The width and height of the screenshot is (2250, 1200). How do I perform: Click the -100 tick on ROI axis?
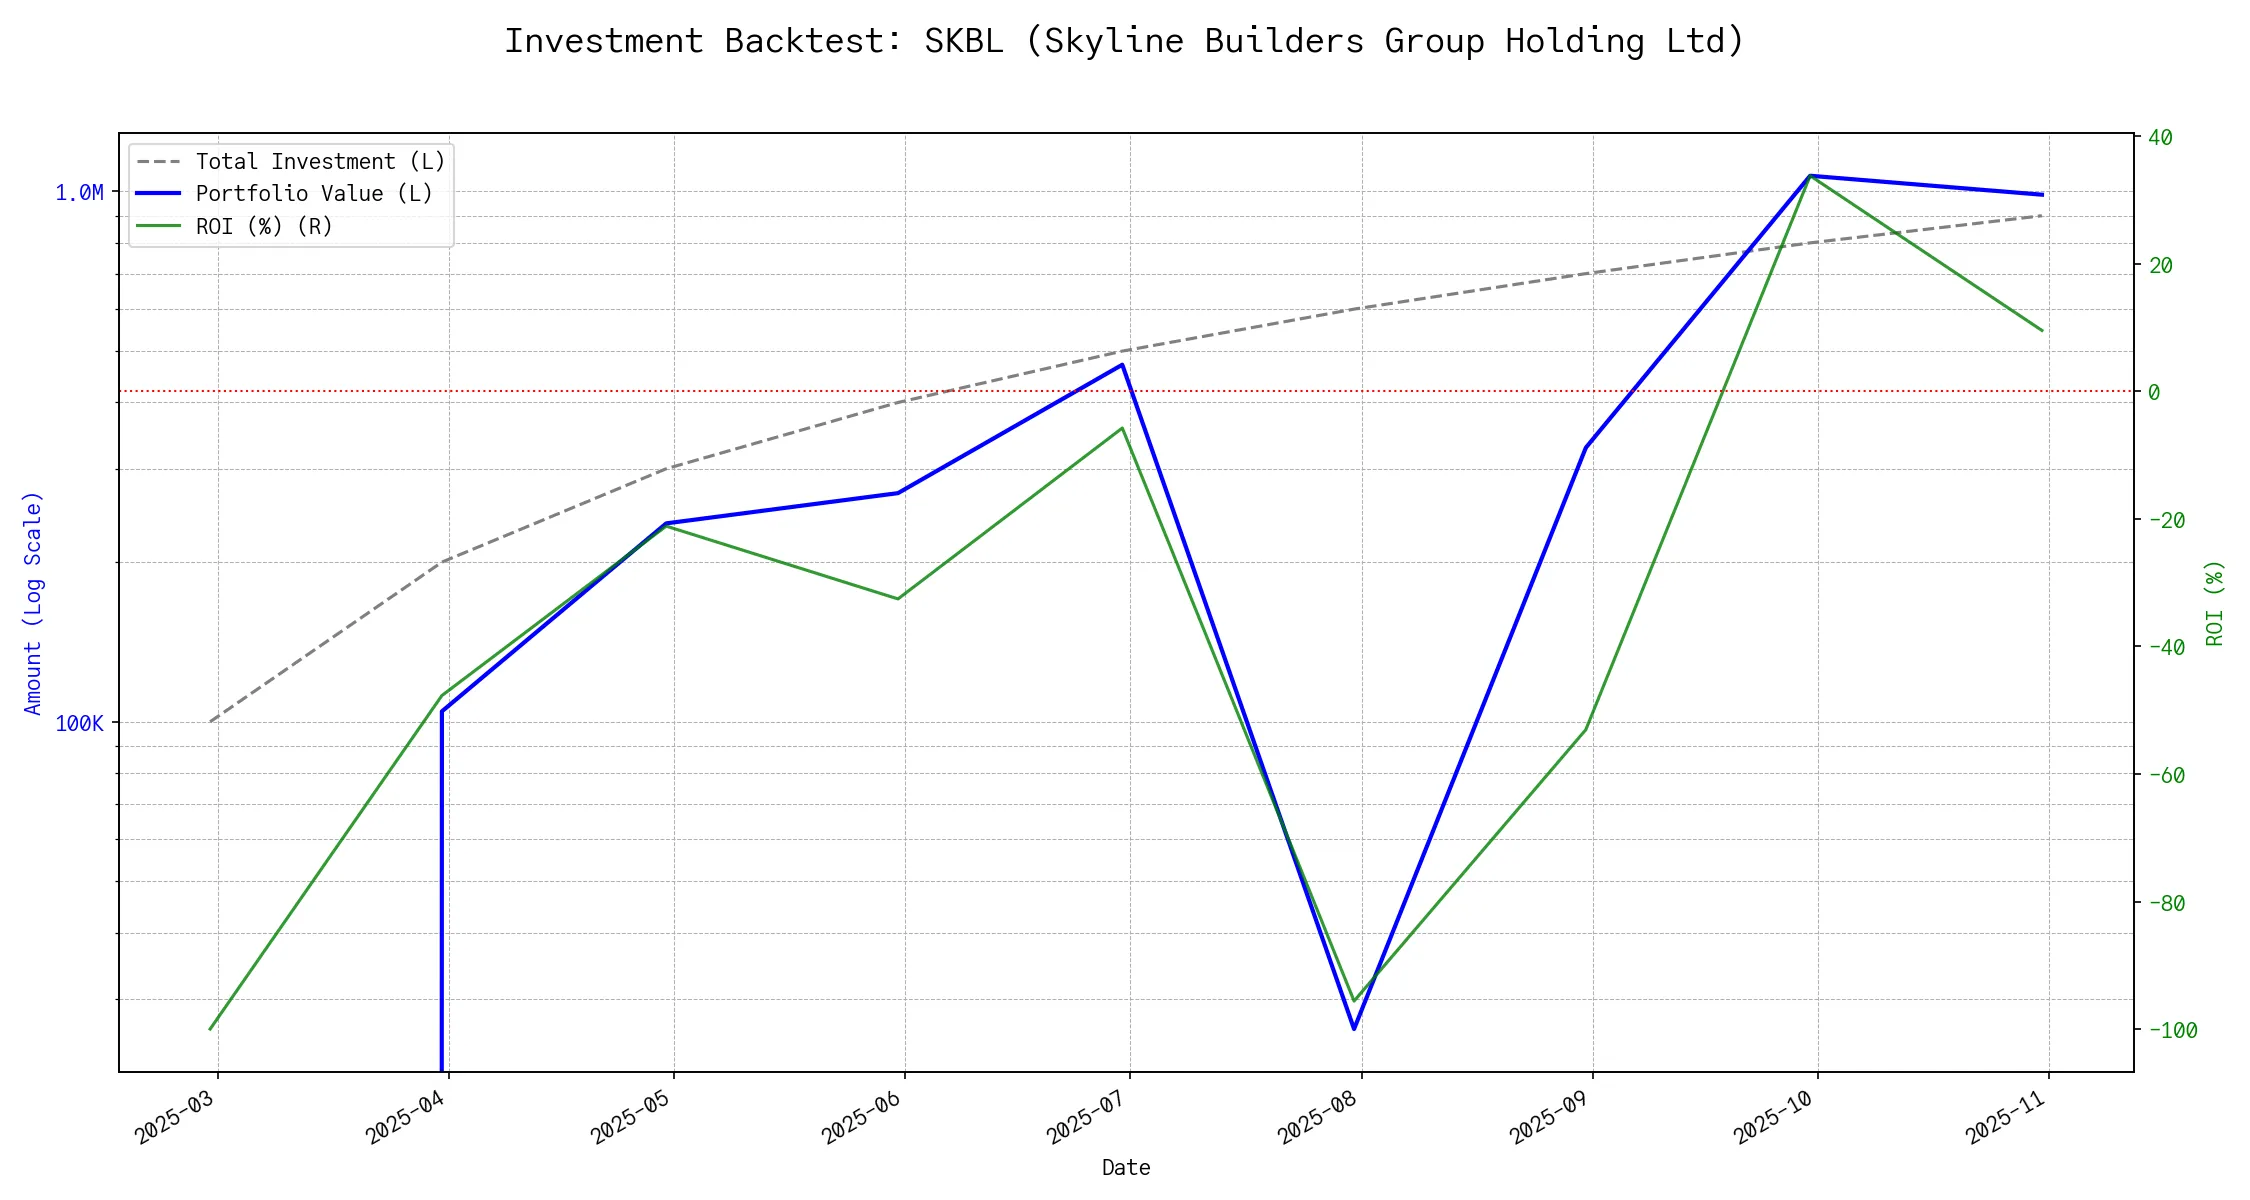click(2172, 1030)
